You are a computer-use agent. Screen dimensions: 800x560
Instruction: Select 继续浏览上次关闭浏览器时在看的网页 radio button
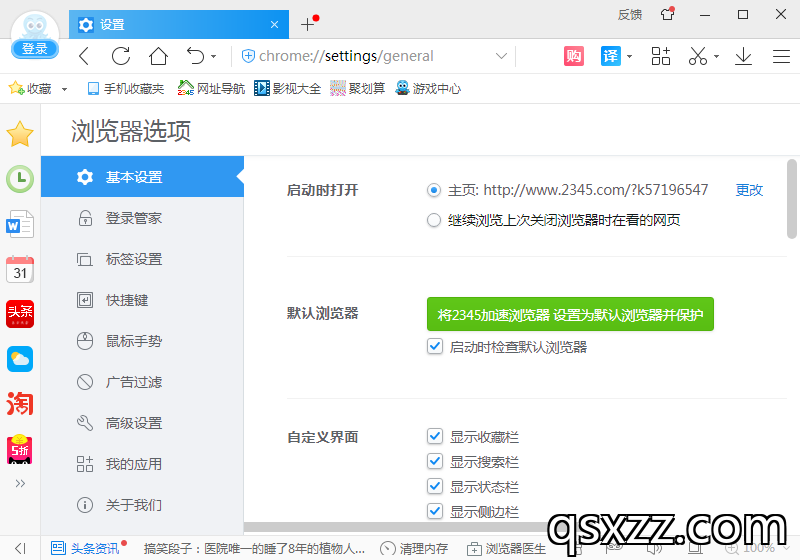[x=434, y=220]
